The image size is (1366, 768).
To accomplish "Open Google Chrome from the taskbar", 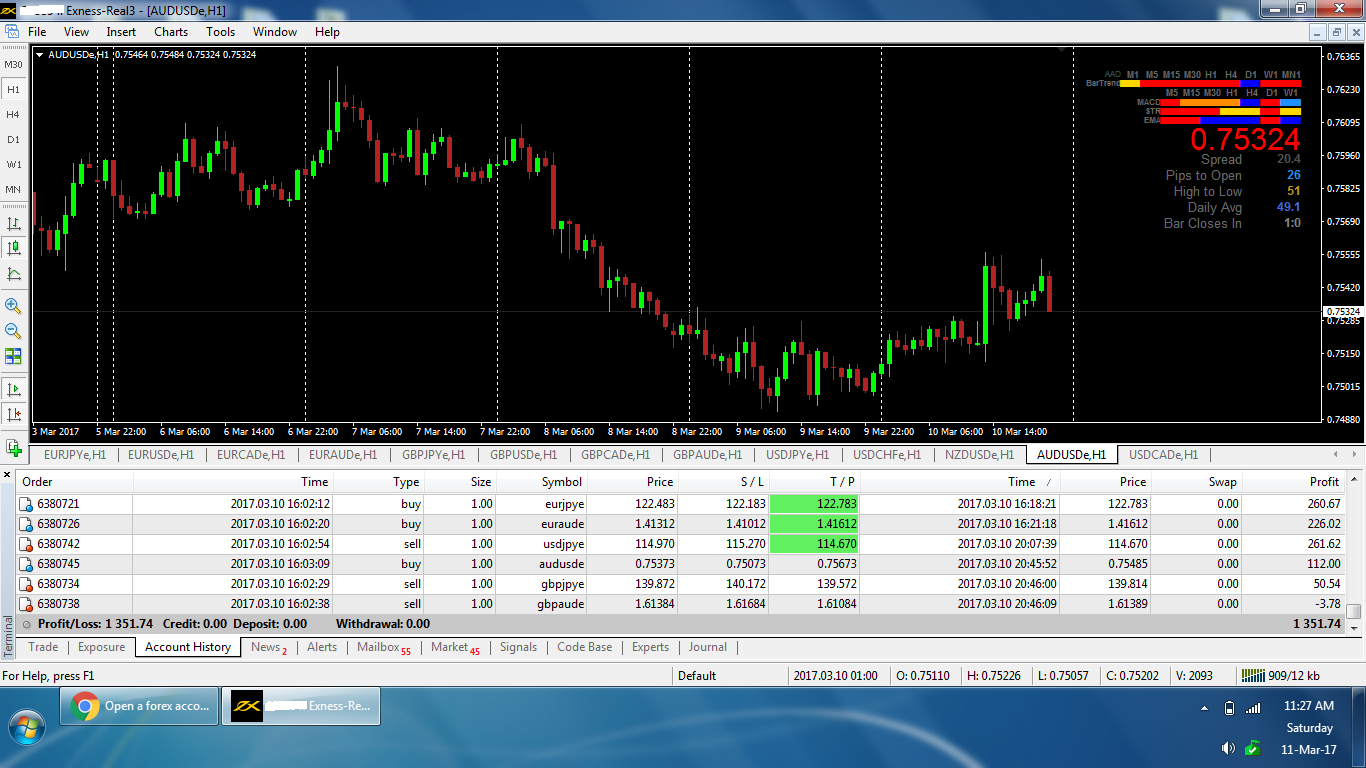I will coord(139,706).
